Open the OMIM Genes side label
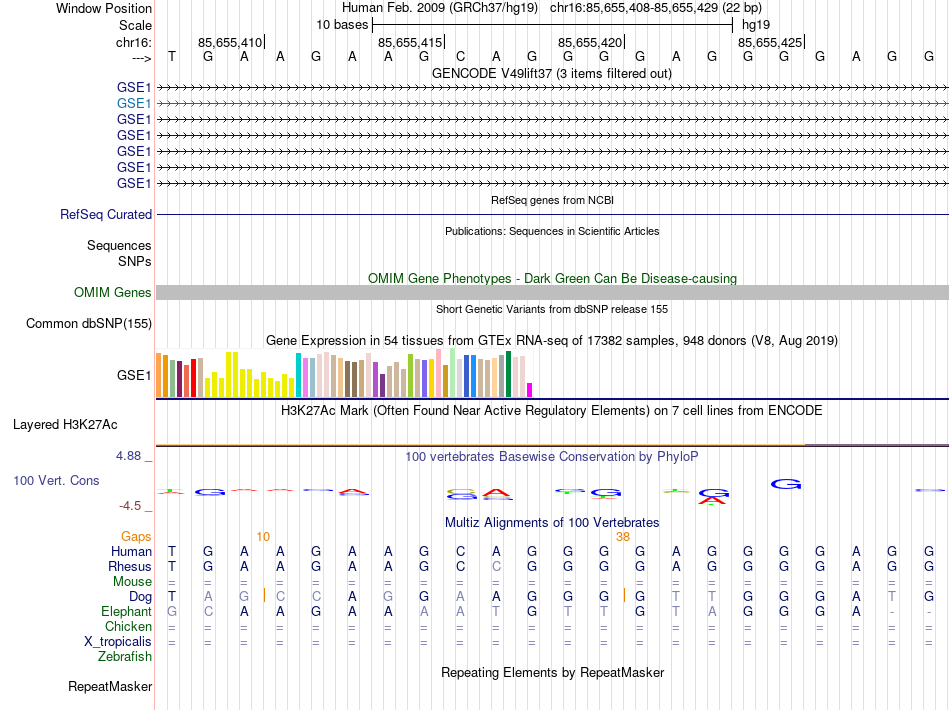This screenshot has width=950, height=710. [113, 293]
